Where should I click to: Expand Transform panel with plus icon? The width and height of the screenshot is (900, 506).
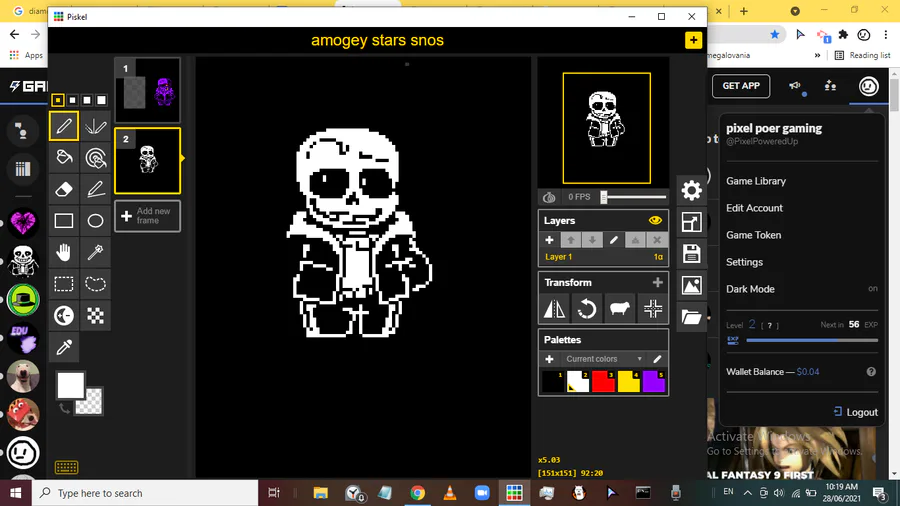pos(657,282)
